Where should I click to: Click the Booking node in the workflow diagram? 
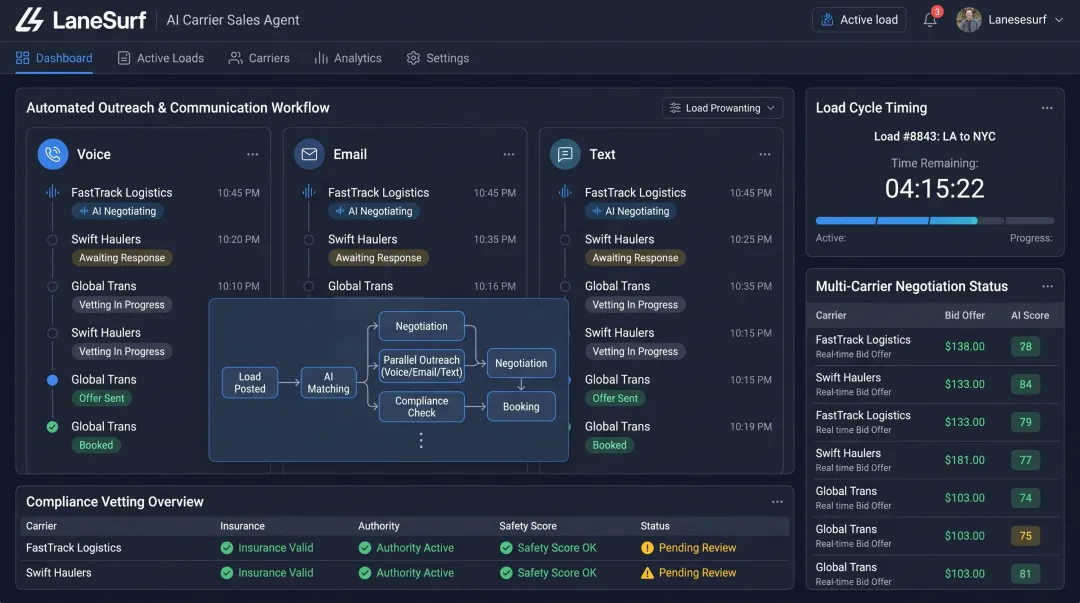point(521,407)
